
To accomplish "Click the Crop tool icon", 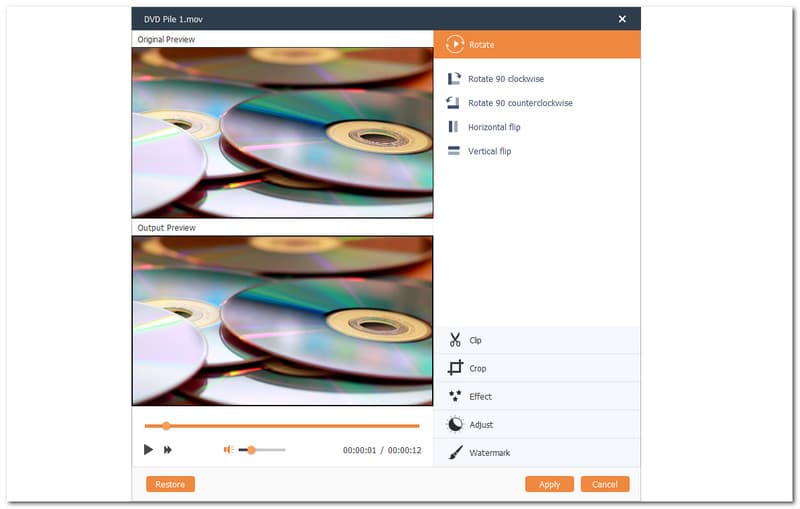I will point(455,368).
